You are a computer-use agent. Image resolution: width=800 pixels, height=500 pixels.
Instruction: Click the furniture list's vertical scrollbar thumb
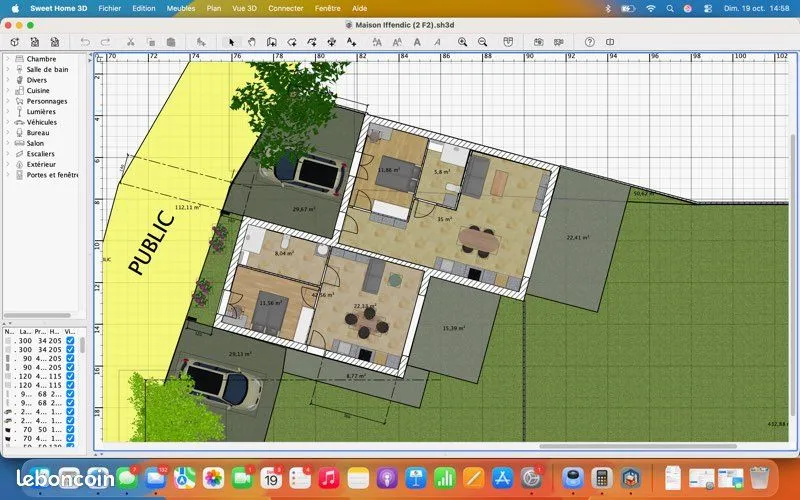(x=82, y=346)
